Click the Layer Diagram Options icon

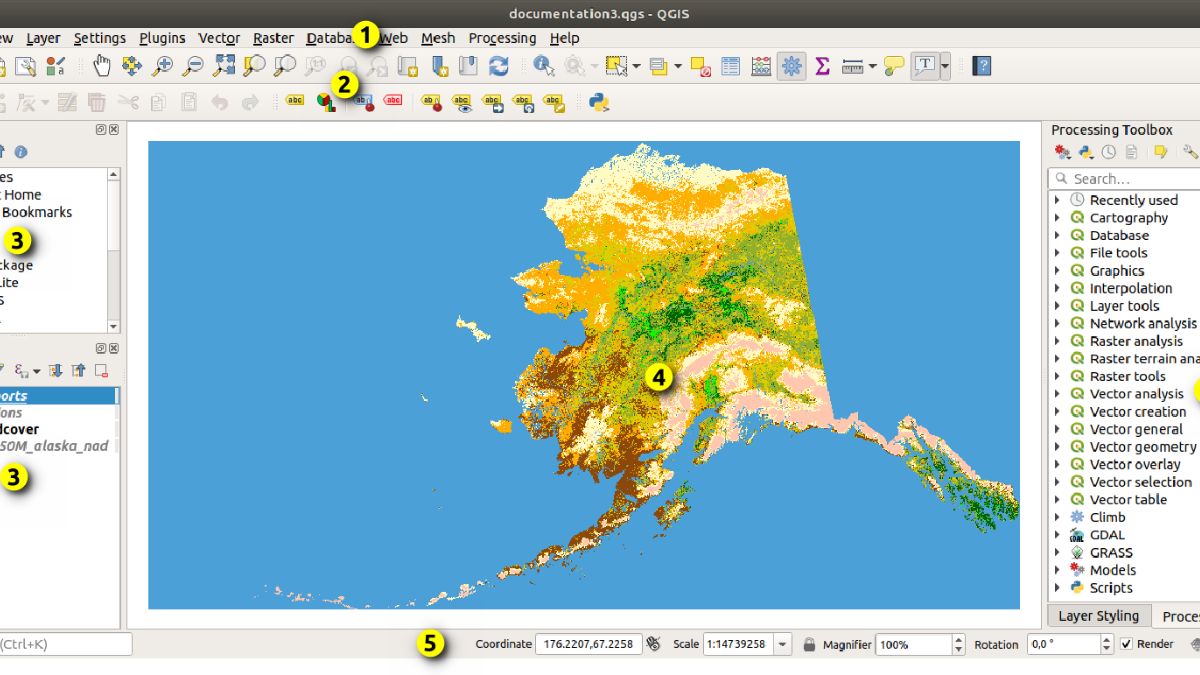click(x=326, y=101)
